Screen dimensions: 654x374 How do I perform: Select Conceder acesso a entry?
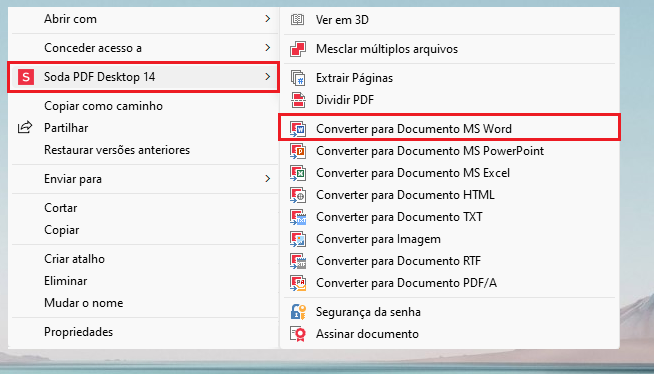pyautogui.click(x=144, y=48)
